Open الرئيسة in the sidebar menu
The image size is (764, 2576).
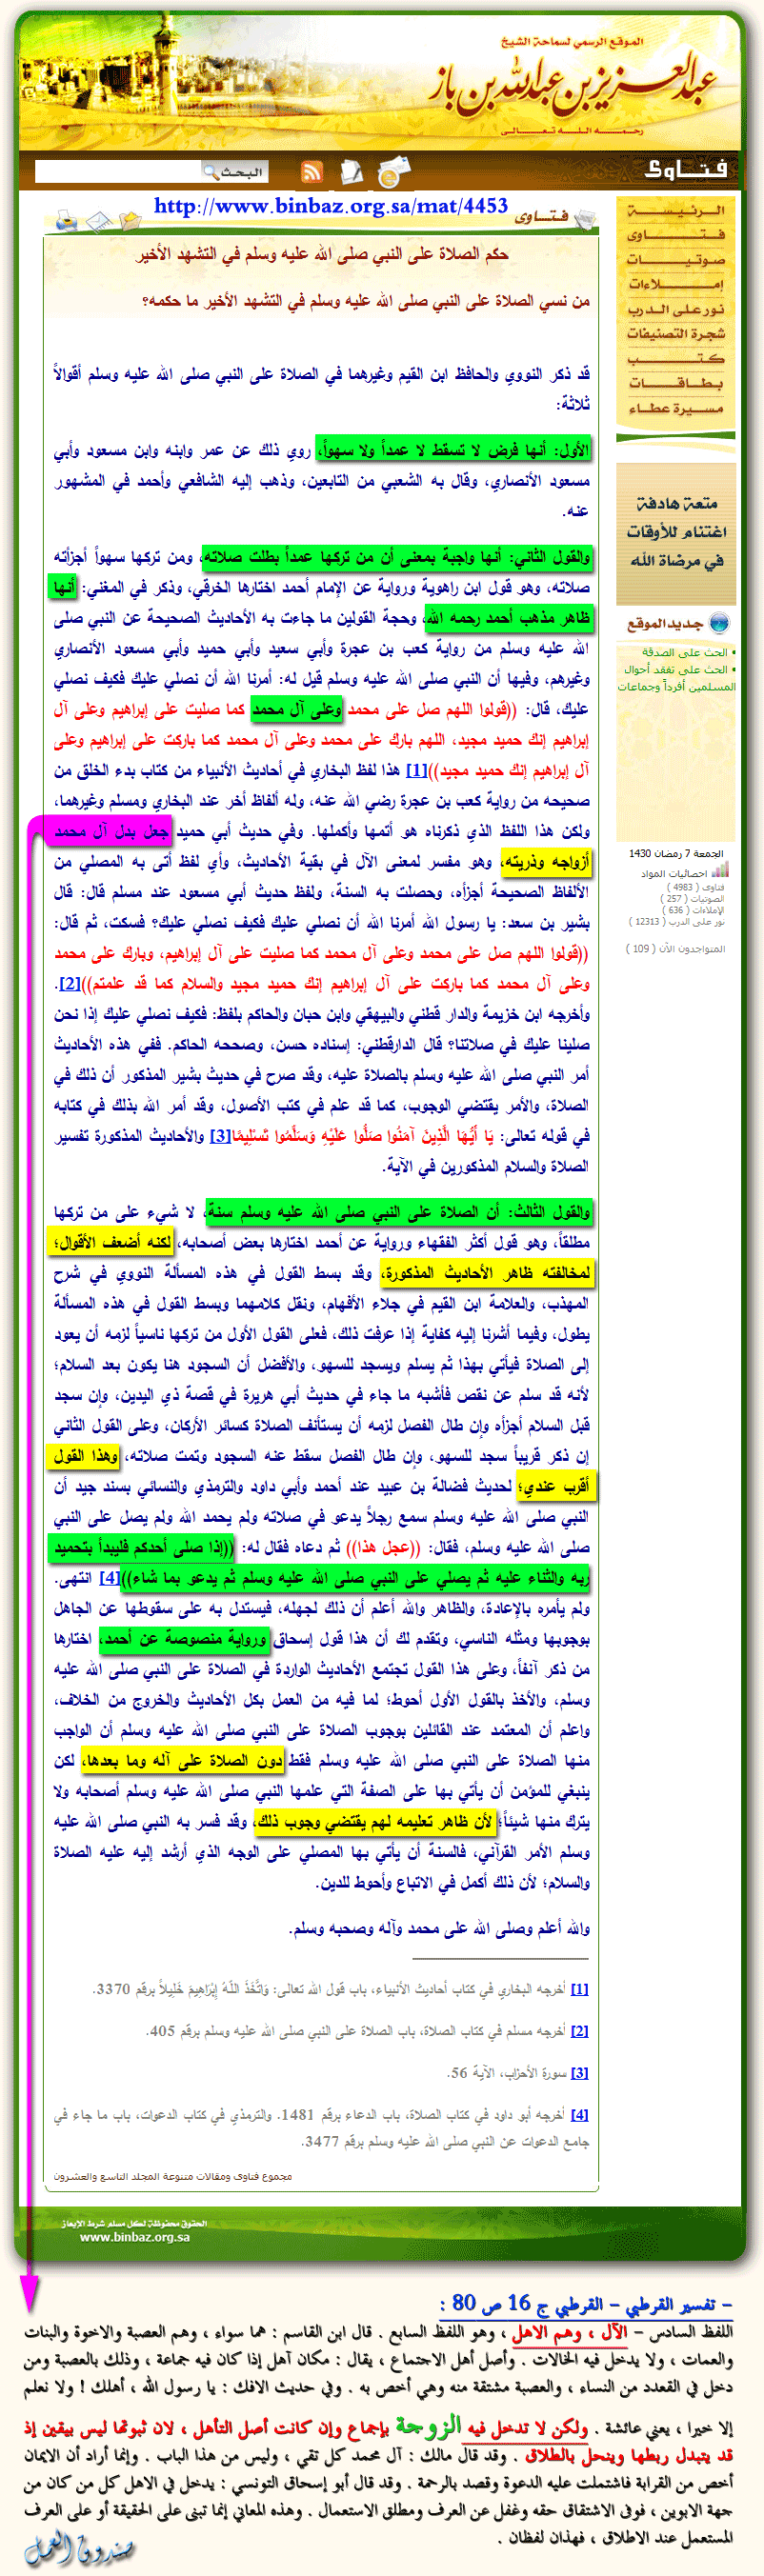[x=676, y=211]
